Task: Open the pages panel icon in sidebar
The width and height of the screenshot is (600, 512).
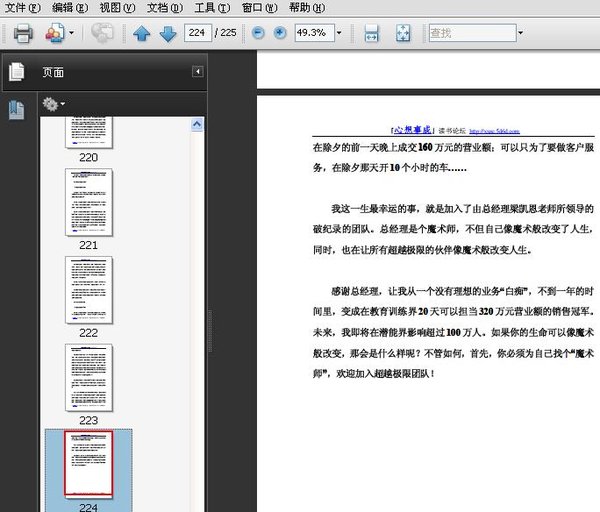Action: pos(16,72)
